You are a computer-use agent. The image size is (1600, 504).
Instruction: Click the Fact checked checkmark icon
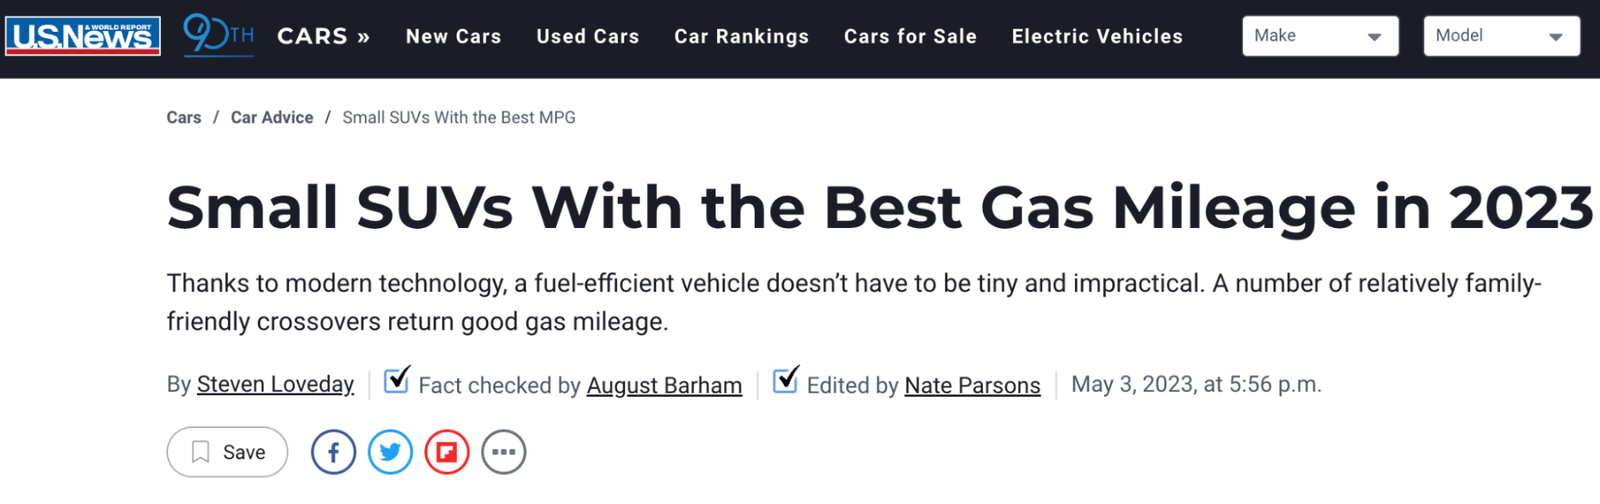(x=397, y=380)
